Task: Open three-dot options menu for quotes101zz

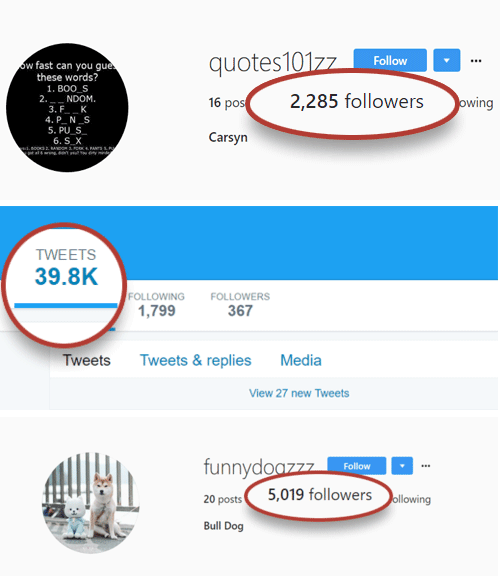Action: [x=476, y=61]
